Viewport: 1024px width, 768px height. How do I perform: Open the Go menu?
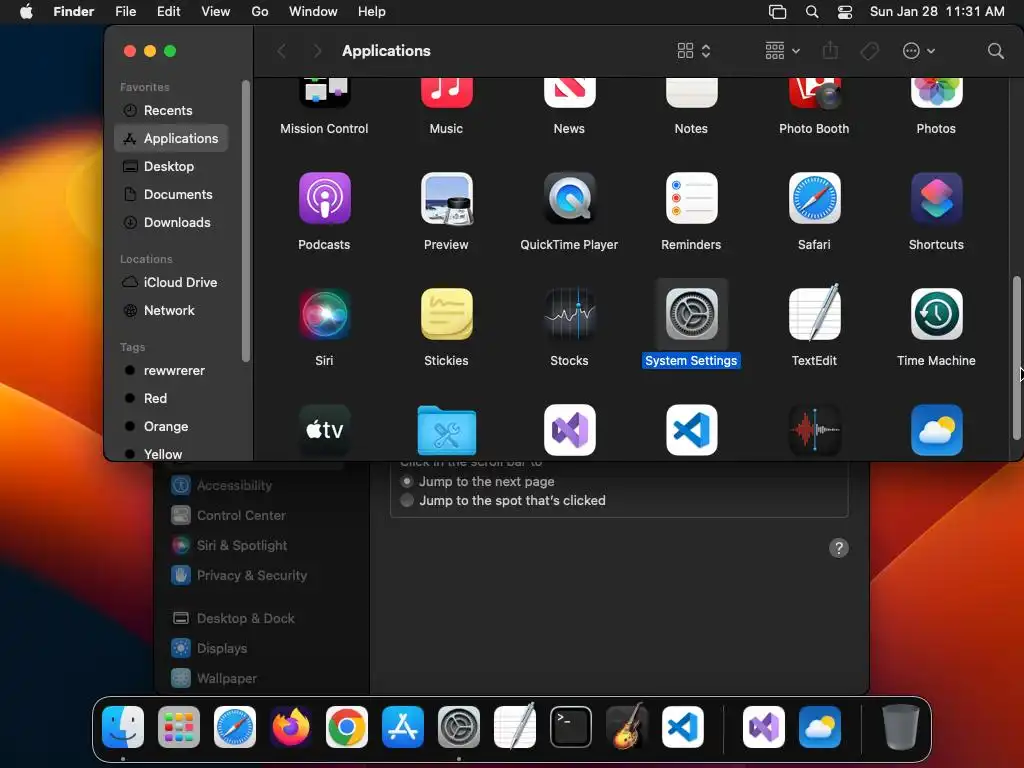tap(260, 12)
